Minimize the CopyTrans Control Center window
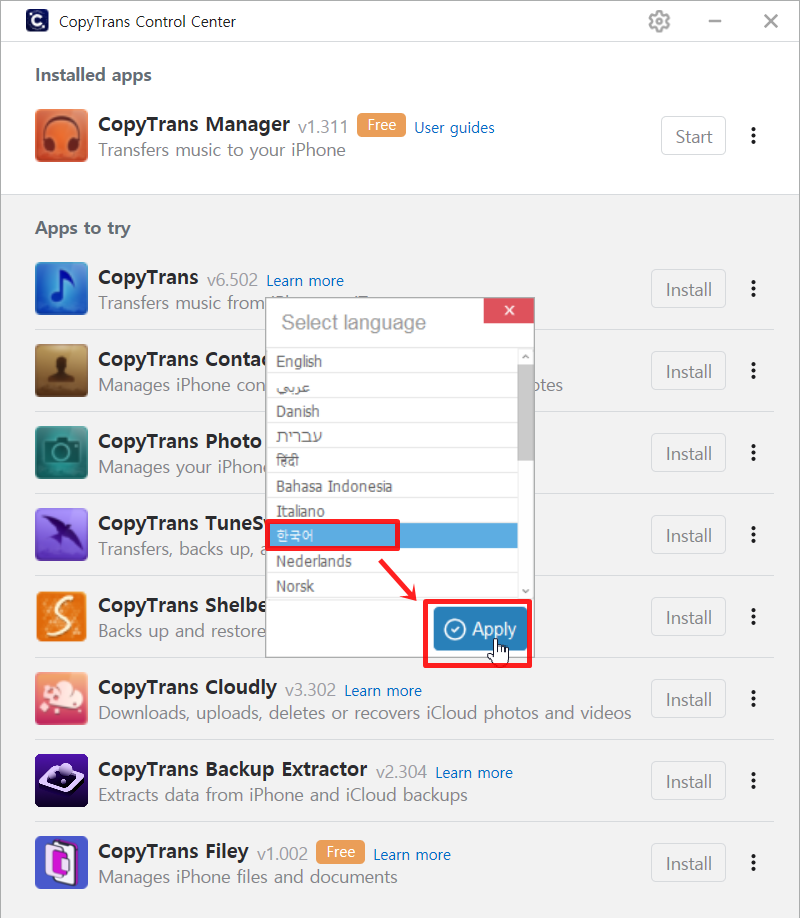The height and width of the screenshot is (918, 800). [x=714, y=22]
